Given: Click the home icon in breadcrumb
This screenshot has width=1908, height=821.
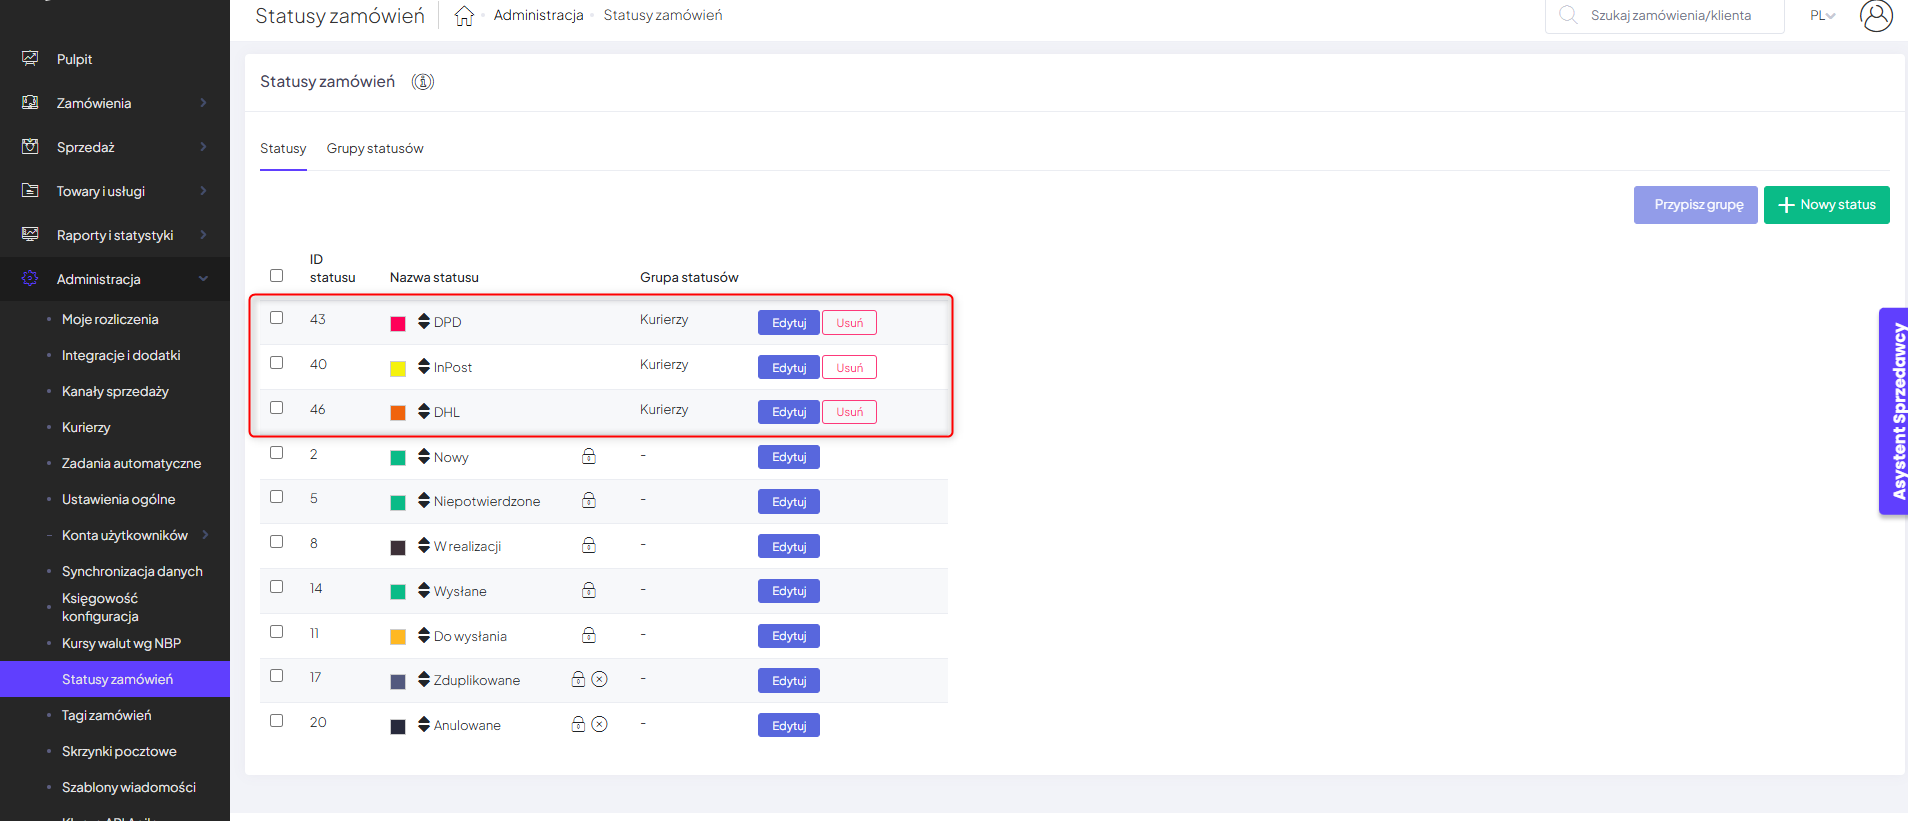Looking at the screenshot, I should (x=464, y=16).
